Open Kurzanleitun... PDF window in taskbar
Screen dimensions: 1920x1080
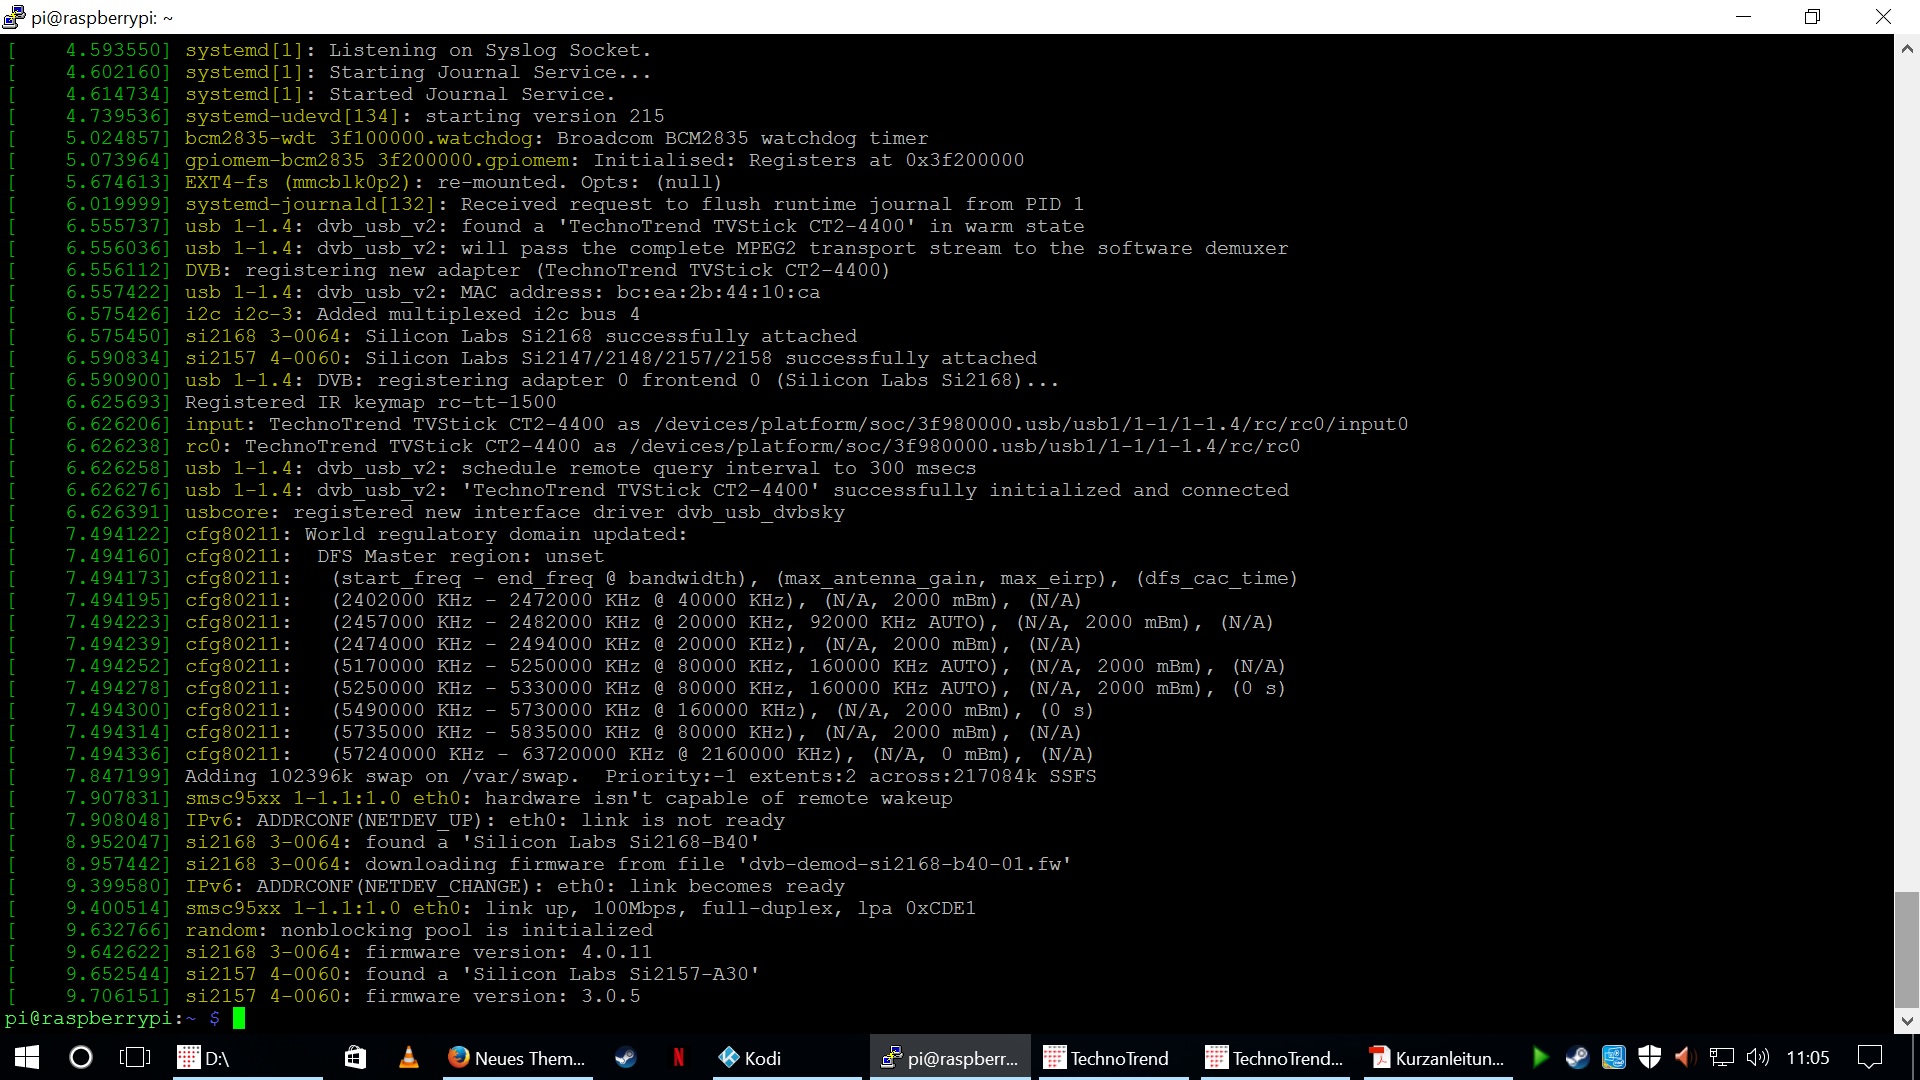point(1437,1057)
